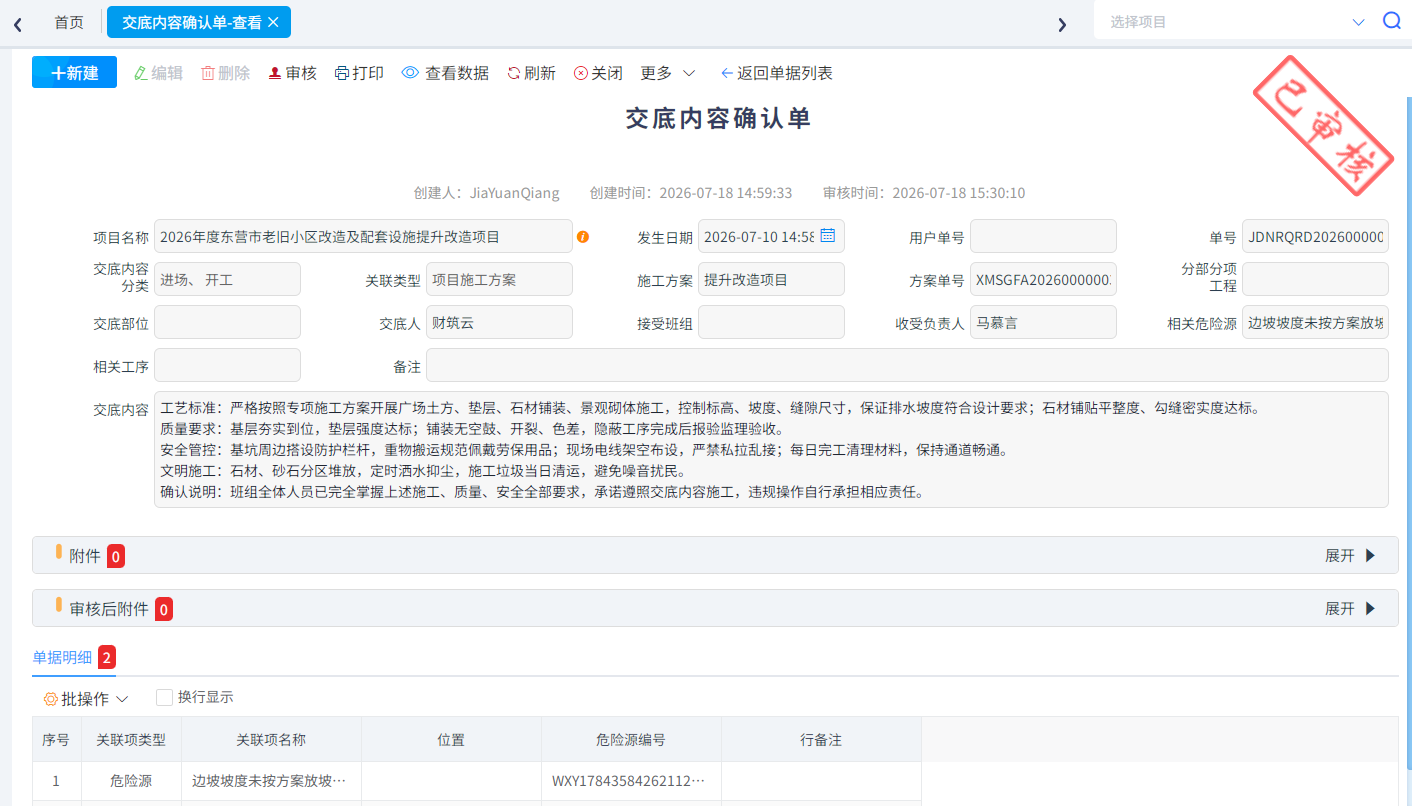
Task: Click the WXY17843584262112 cell
Action: (x=631, y=781)
